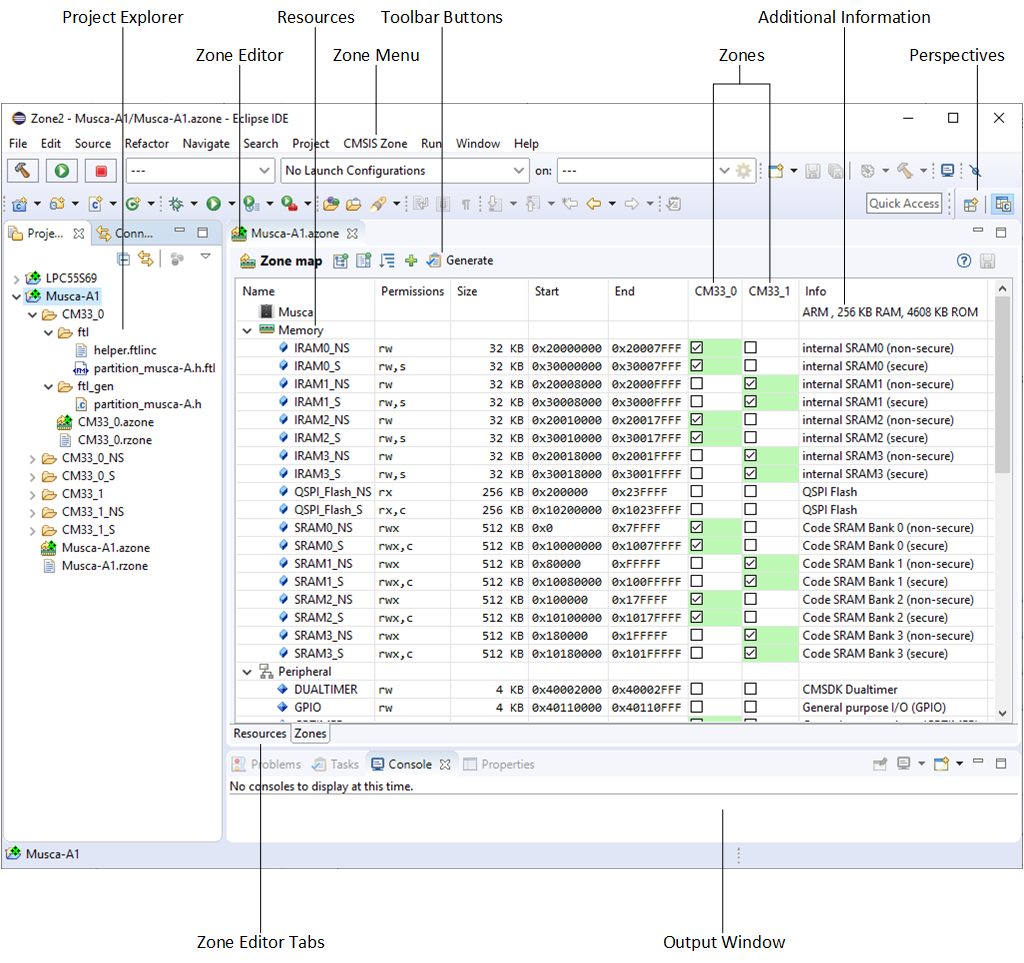Expand the LPC55S69 project node
The height and width of the screenshot is (963, 1024).
(x=16, y=278)
